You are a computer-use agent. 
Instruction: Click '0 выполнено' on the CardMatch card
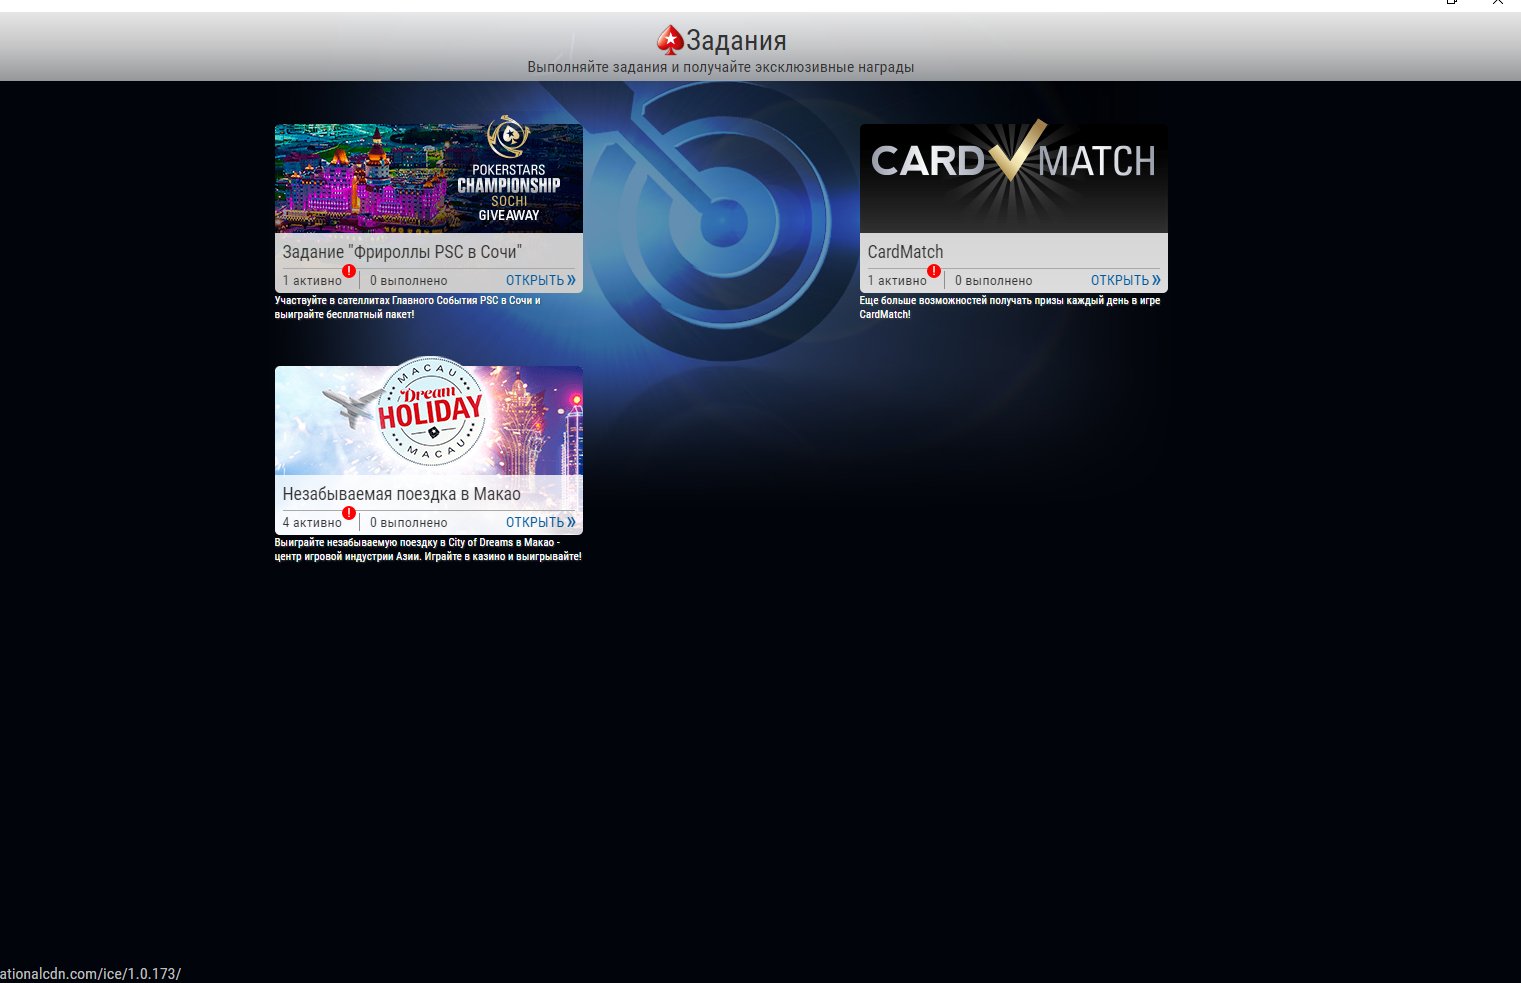994,281
